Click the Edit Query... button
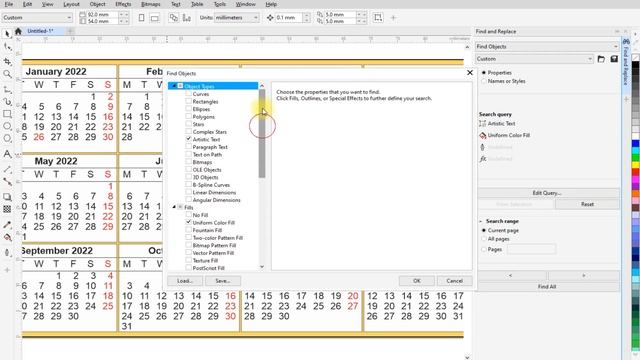Viewport: 640px width, 360px height. (x=547, y=193)
